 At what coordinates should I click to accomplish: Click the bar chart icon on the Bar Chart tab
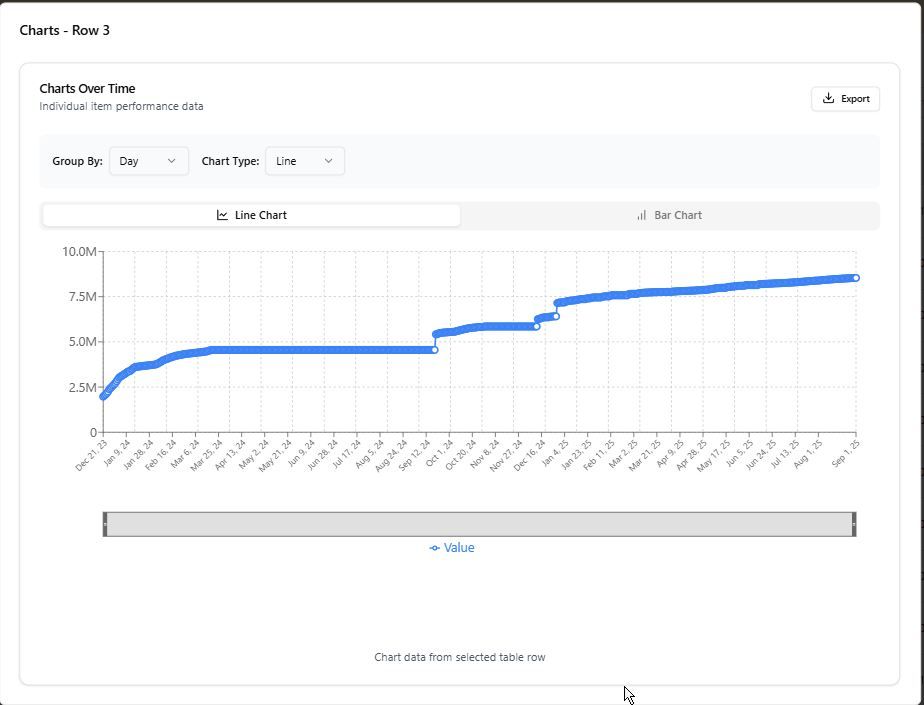(x=642, y=215)
